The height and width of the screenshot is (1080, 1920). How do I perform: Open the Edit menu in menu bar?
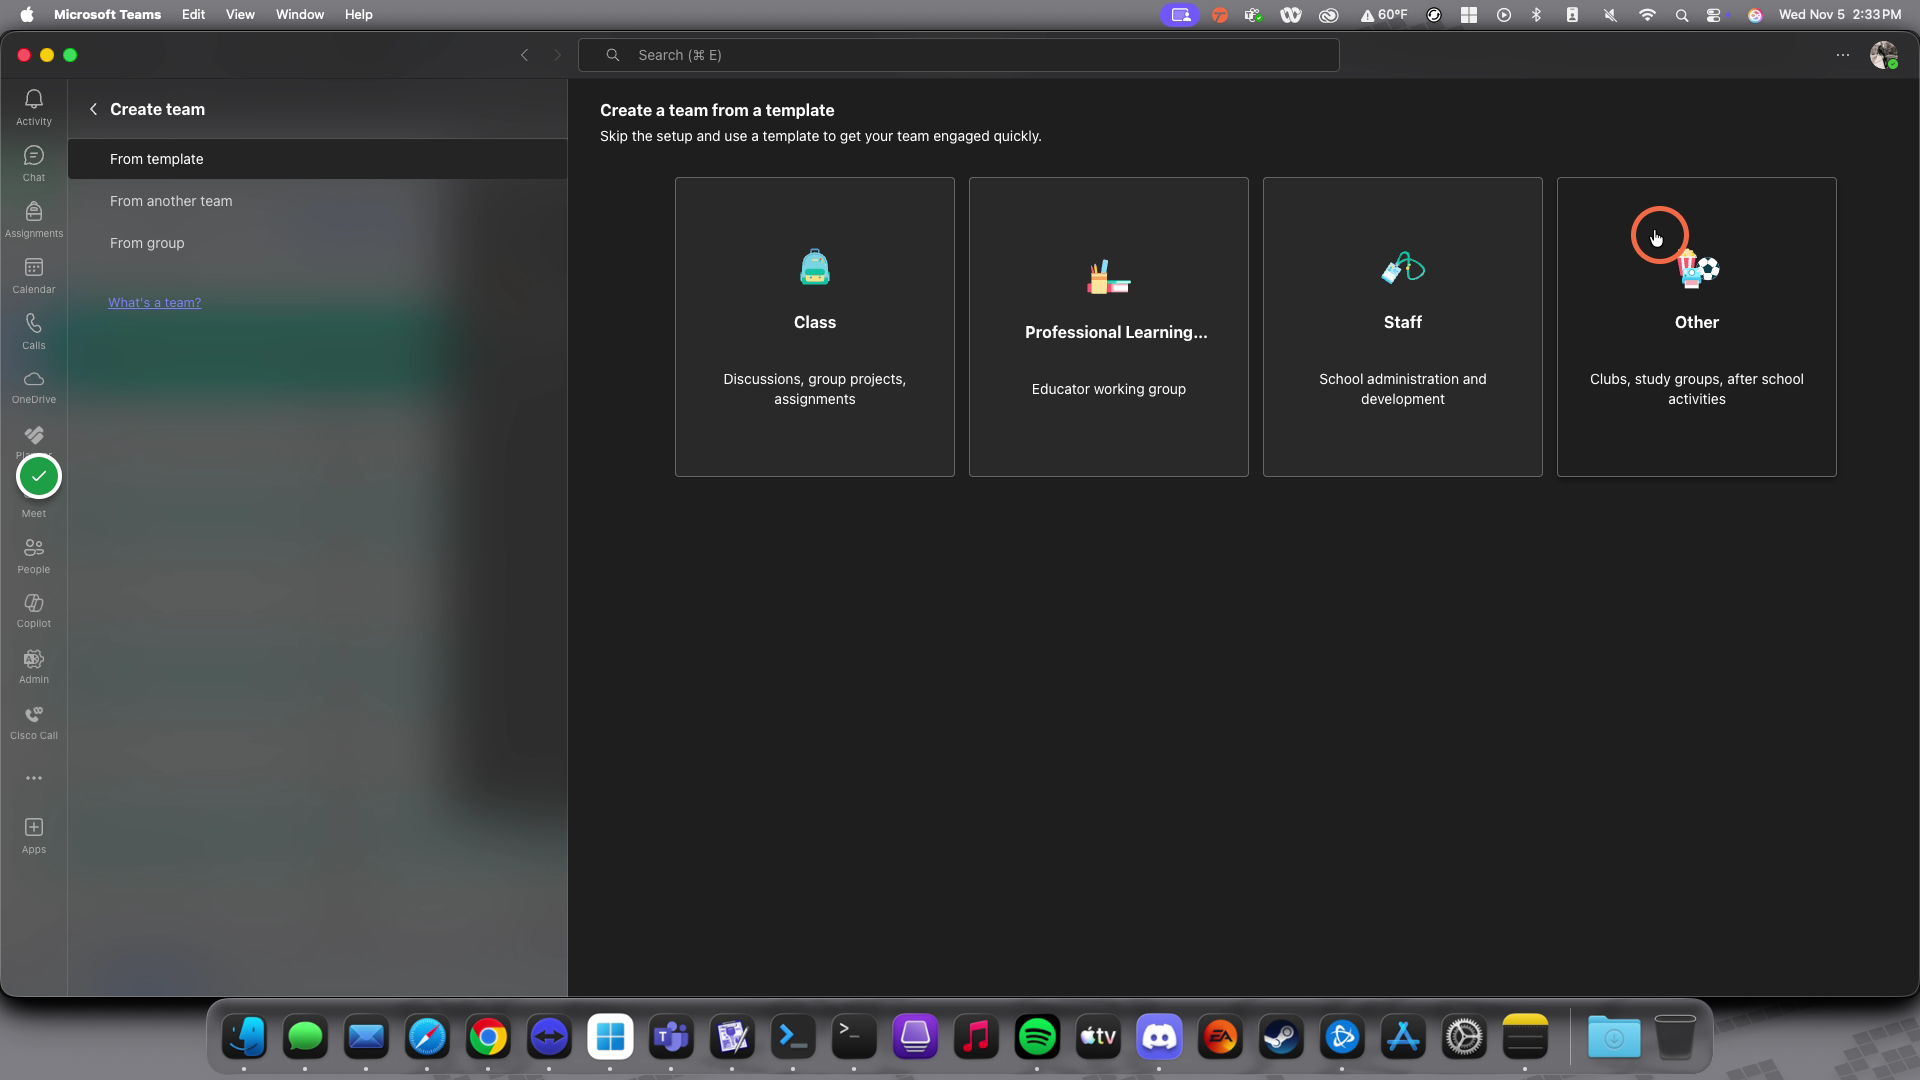pyautogui.click(x=193, y=14)
